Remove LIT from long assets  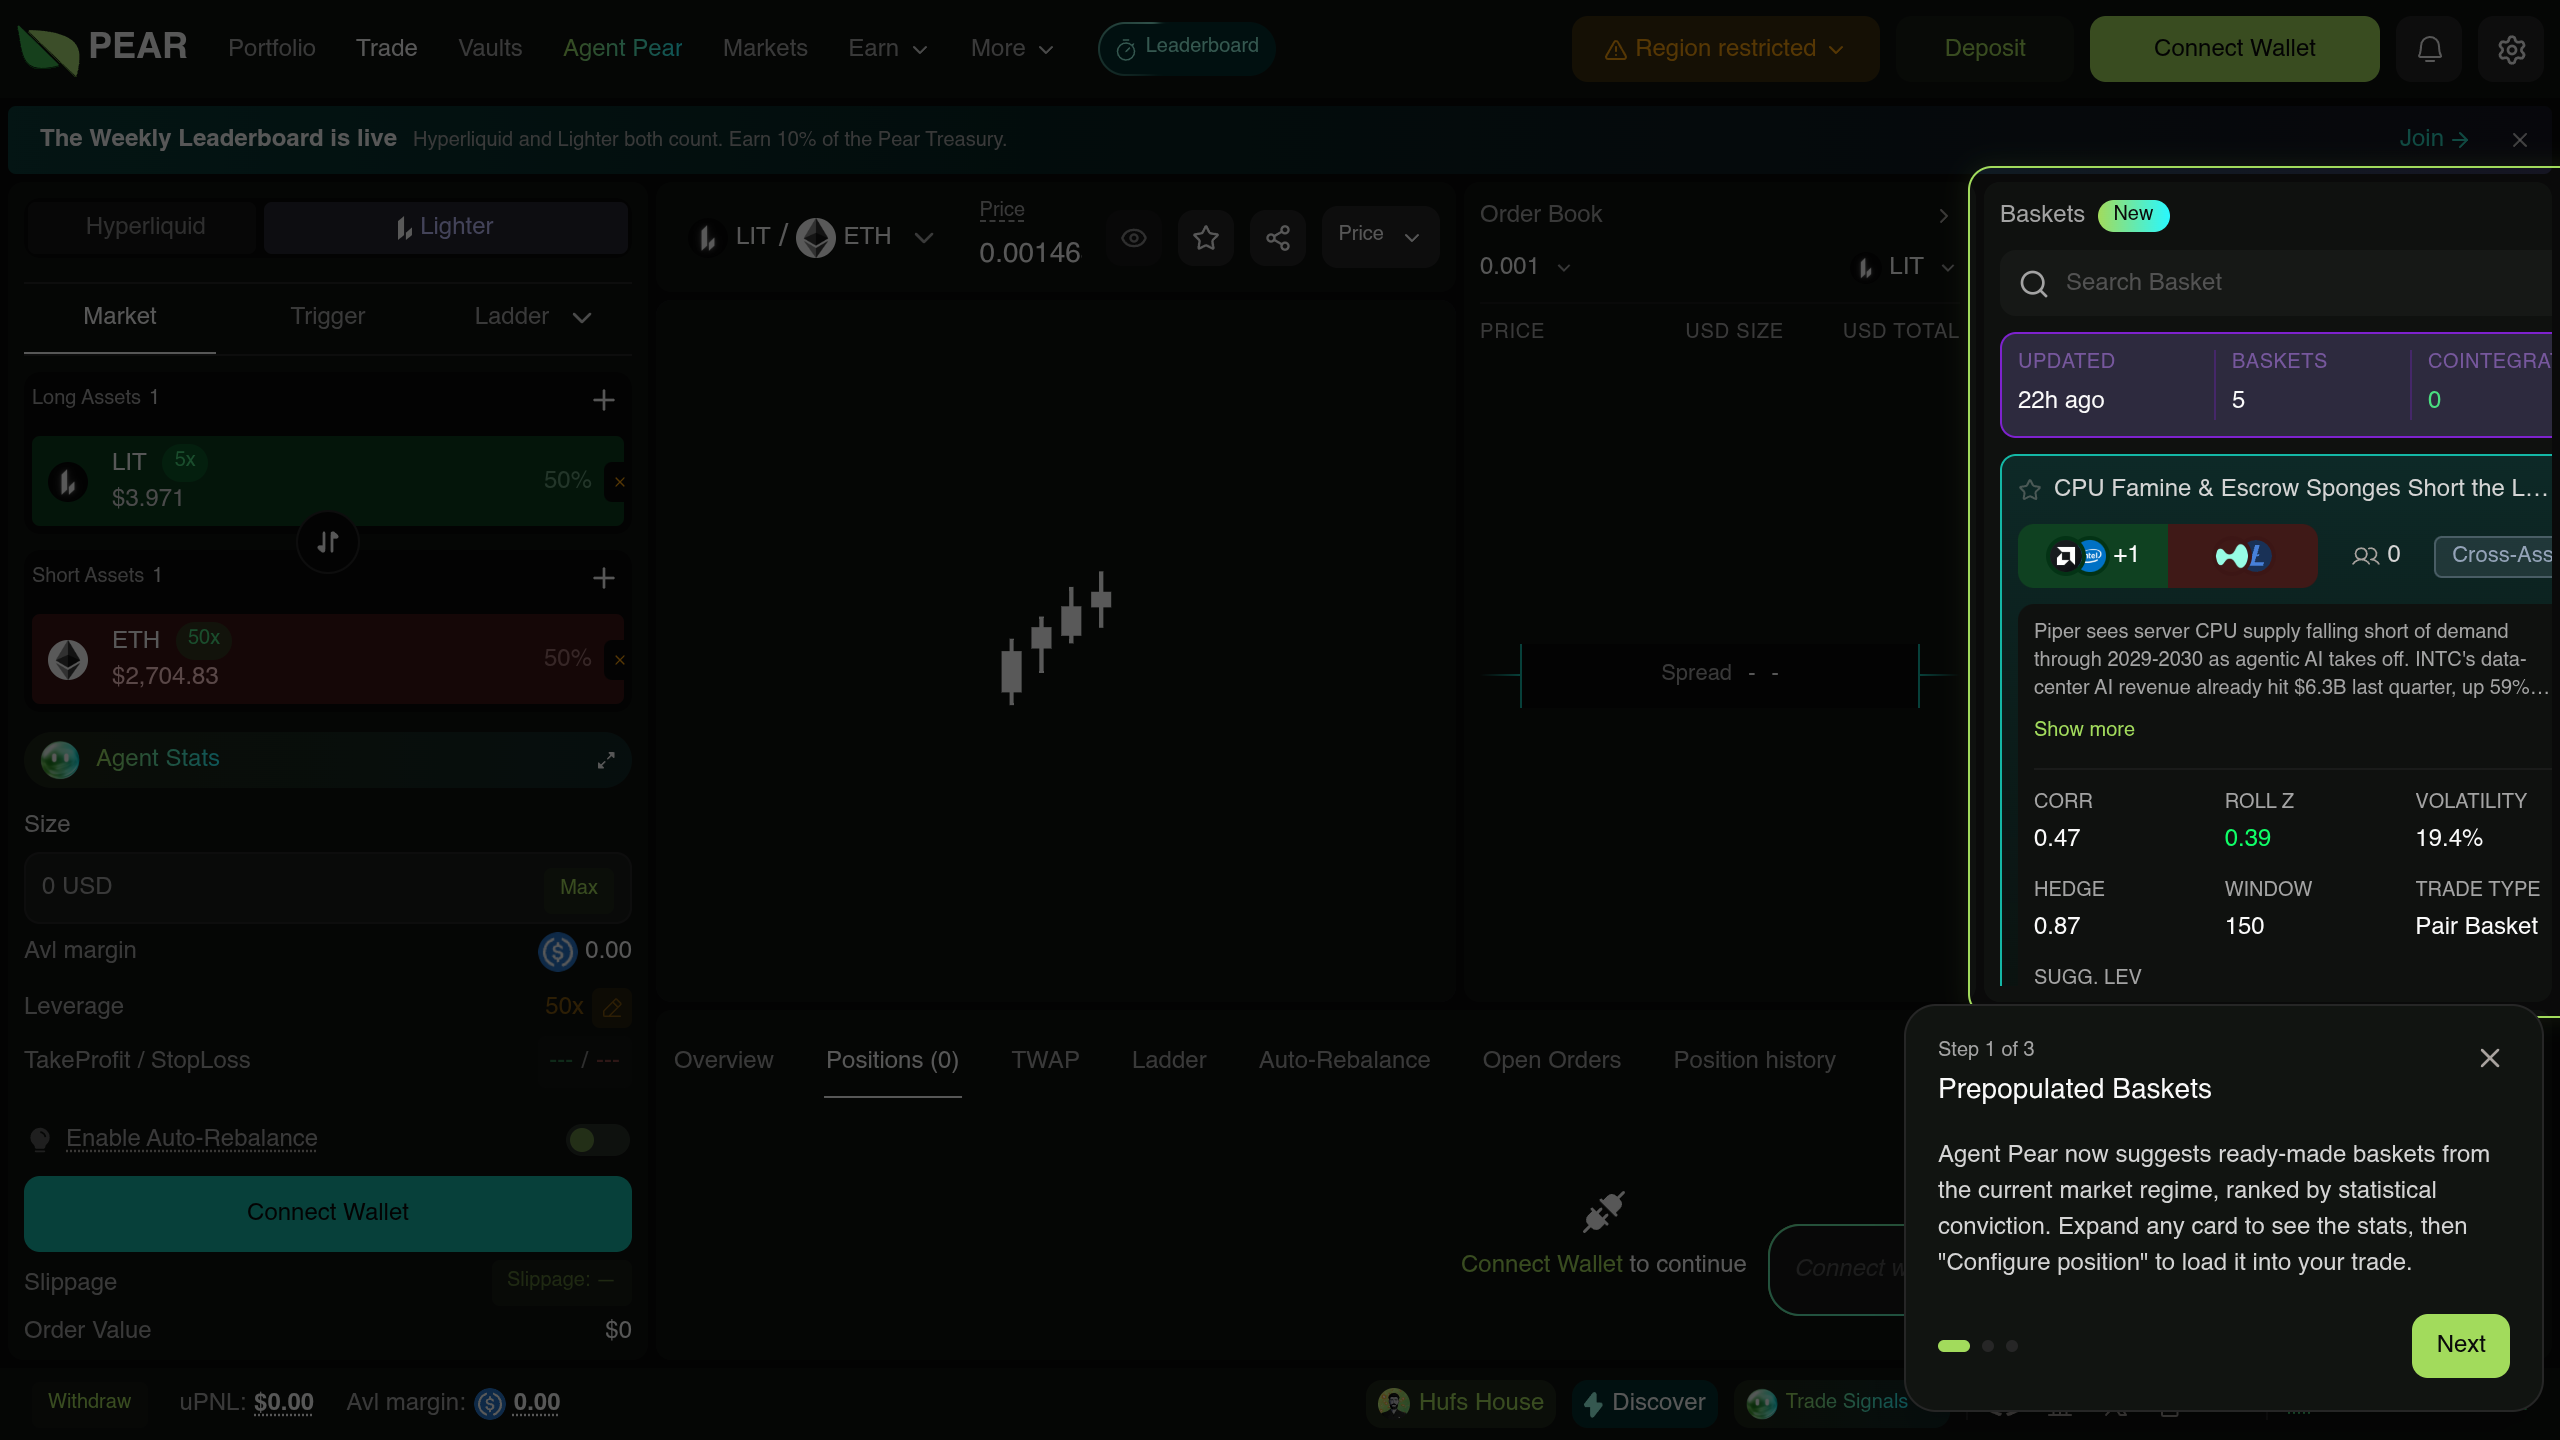click(x=619, y=482)
